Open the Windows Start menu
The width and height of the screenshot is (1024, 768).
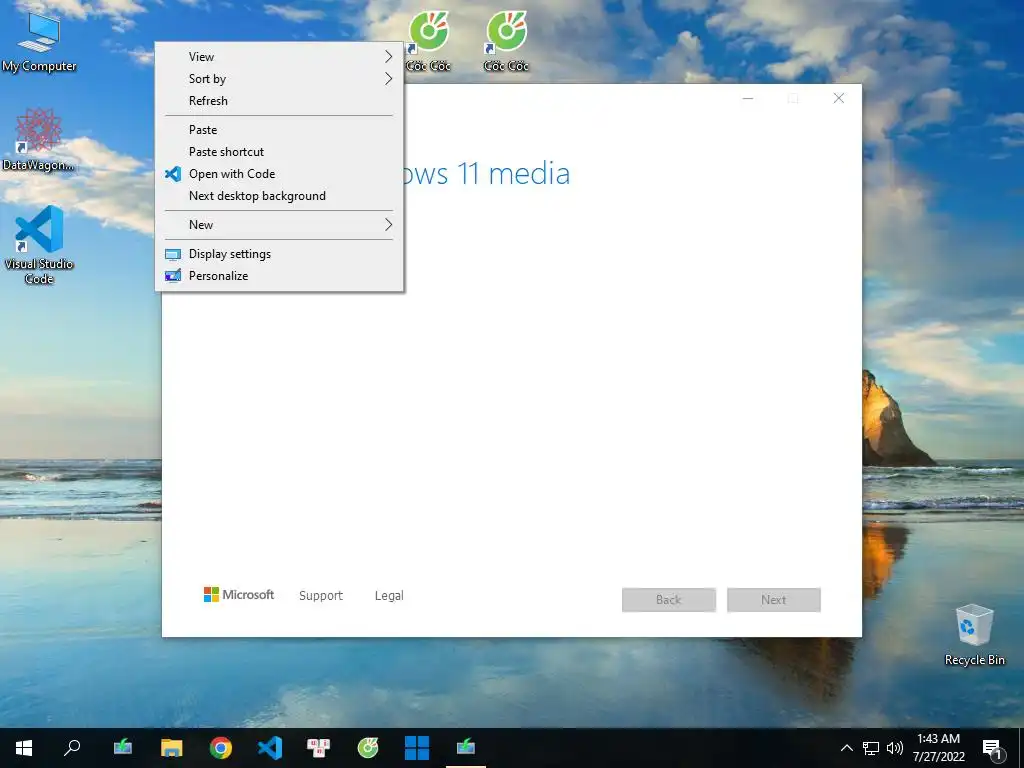[x=24, y=748]
